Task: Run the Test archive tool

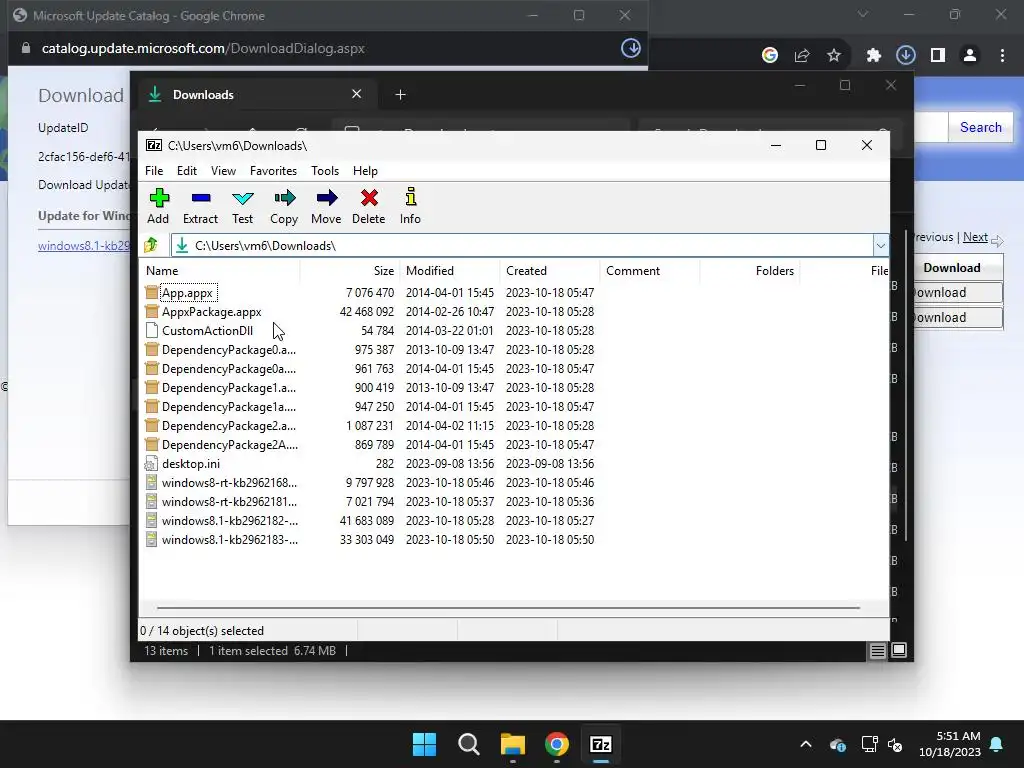Action: [x=242, y=198]
